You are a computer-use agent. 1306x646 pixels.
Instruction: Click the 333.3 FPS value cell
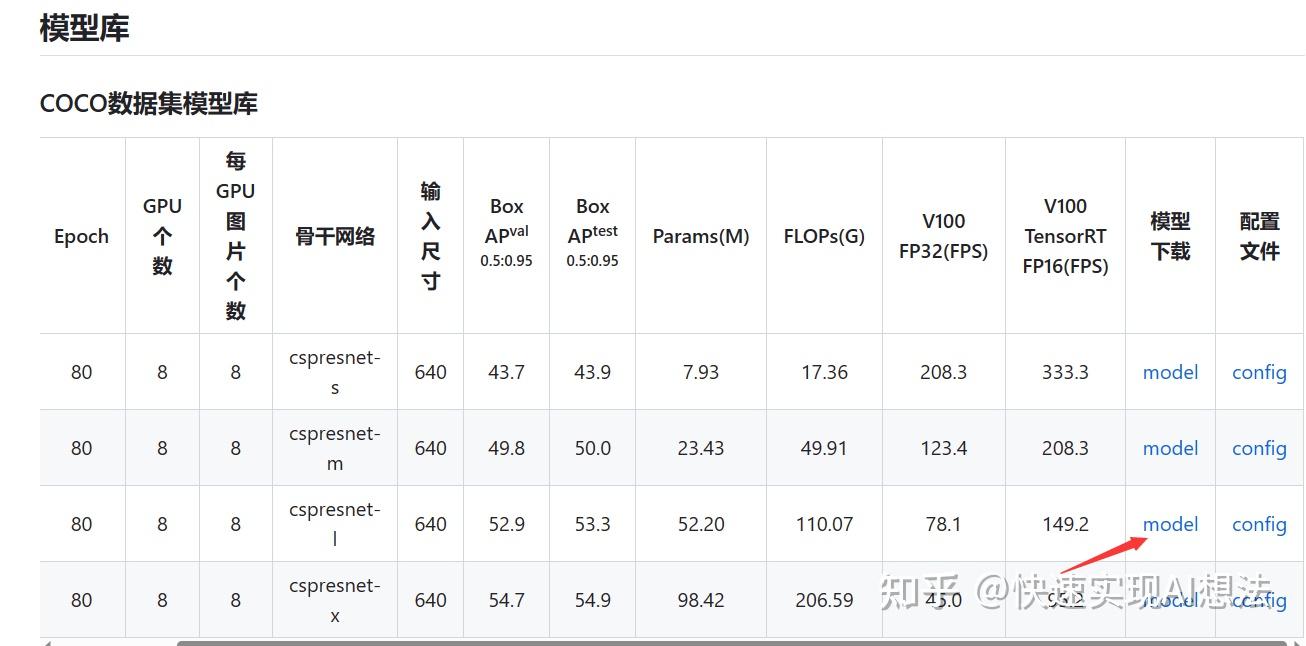1065,372
